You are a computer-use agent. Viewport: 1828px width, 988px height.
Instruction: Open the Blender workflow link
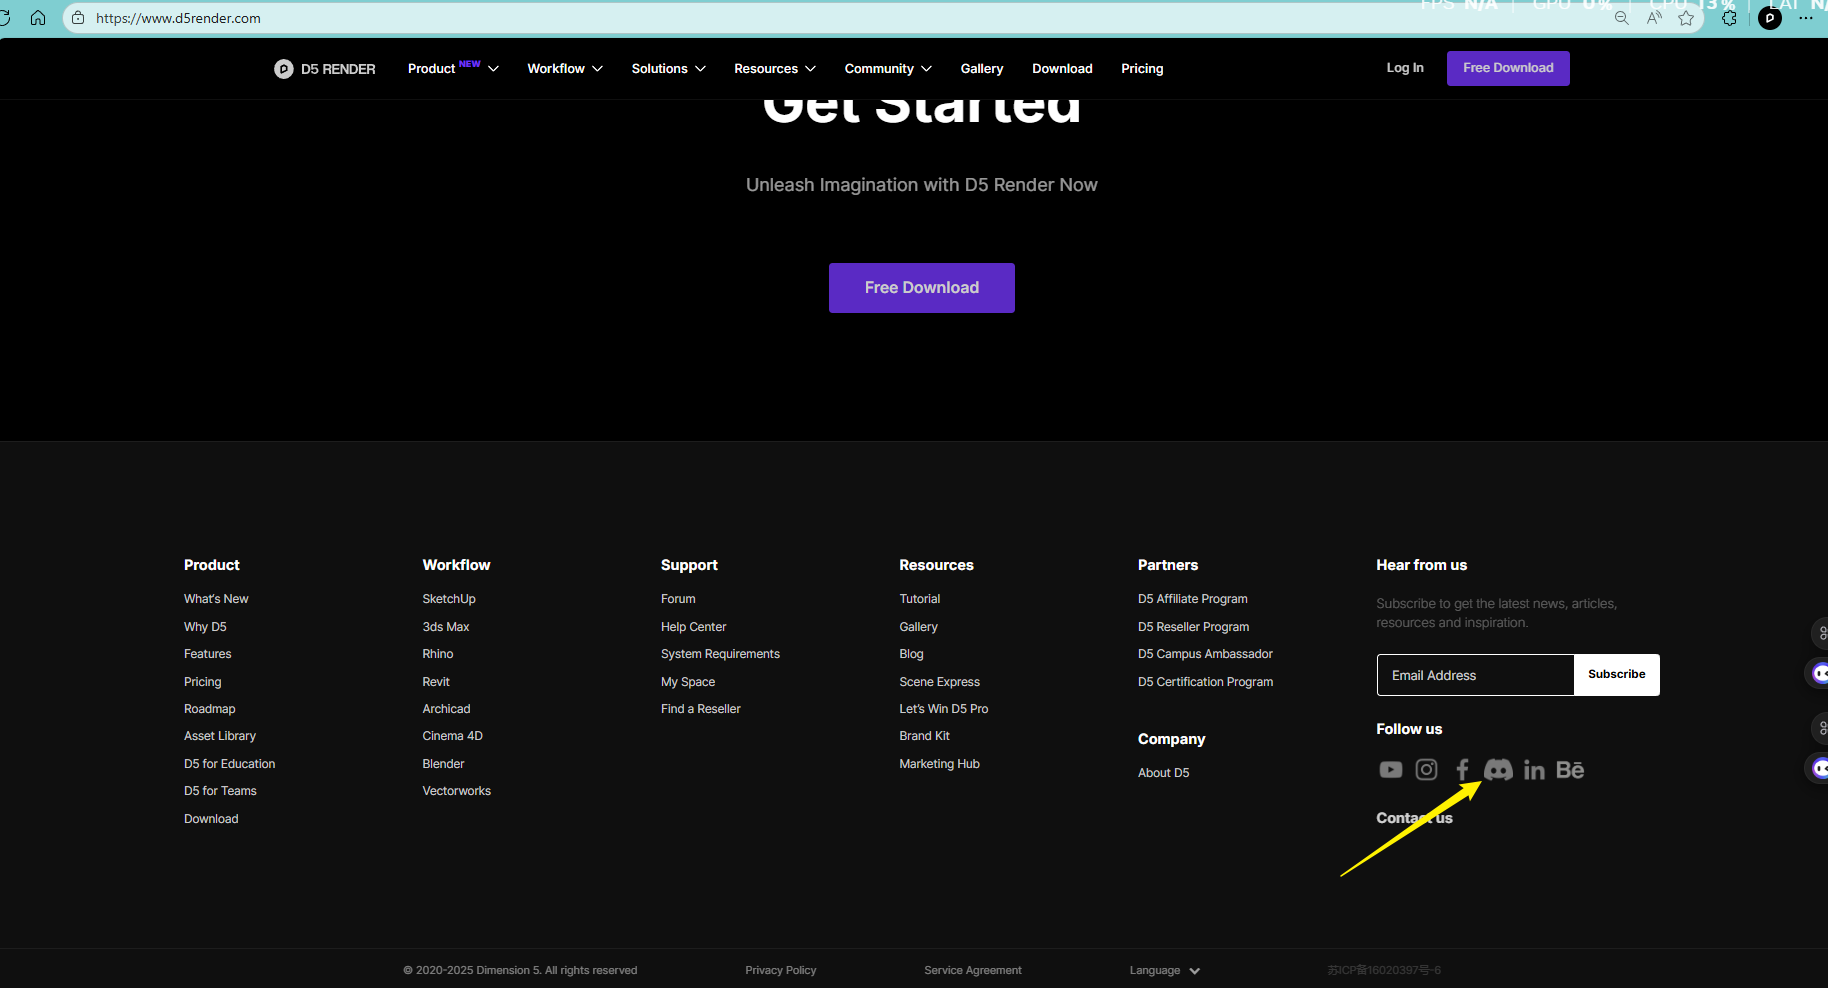point(443,764)
